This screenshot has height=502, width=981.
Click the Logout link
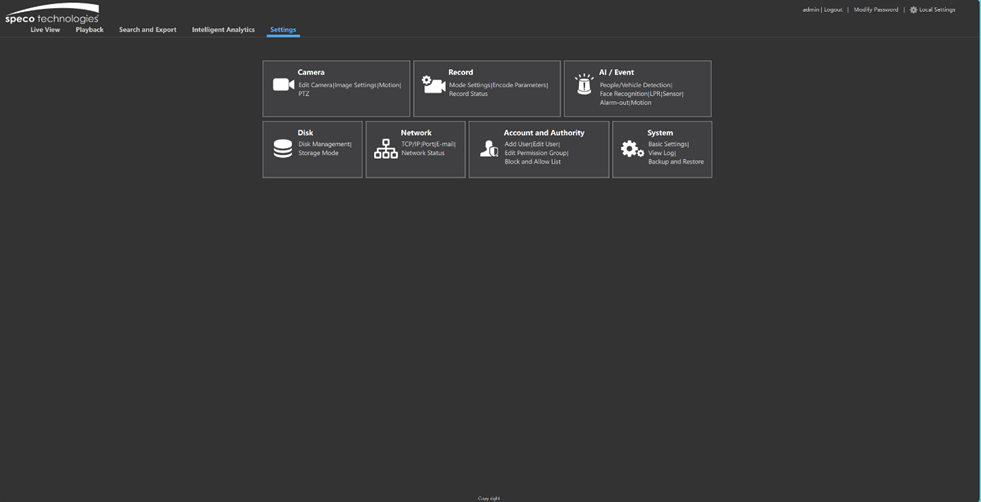833,10
